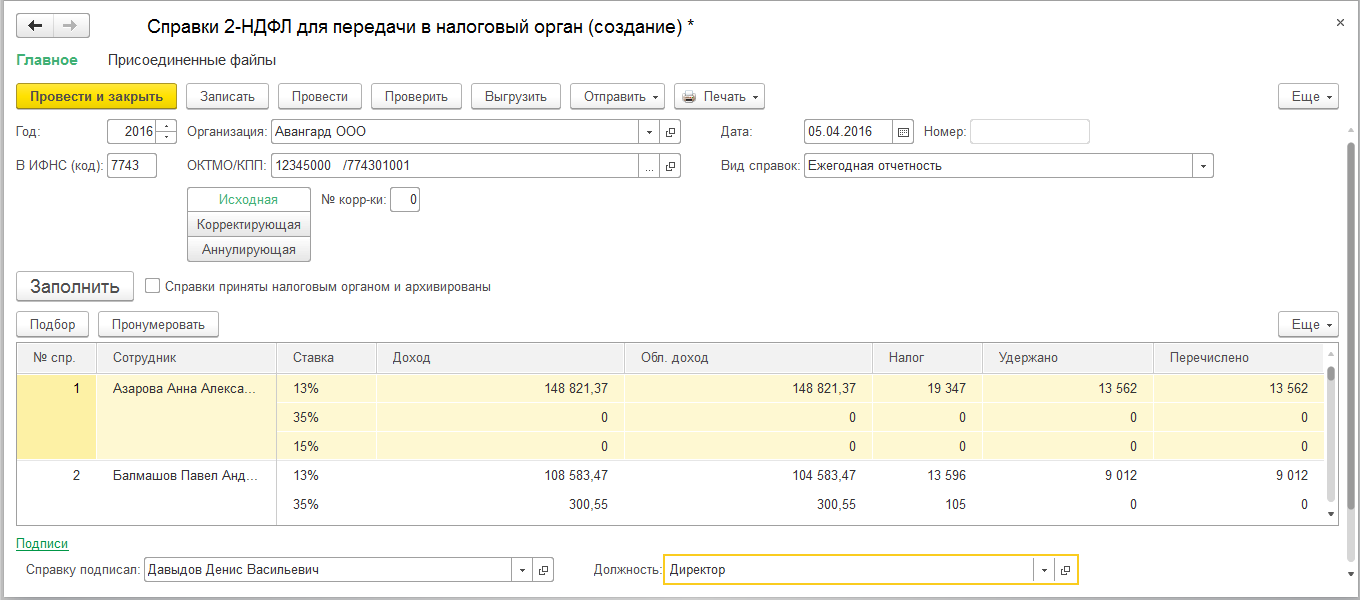Expand the Должность dropdown arrow
Image resolution: width=1360 pixels, height=600 pixels.
point(1044,570)
